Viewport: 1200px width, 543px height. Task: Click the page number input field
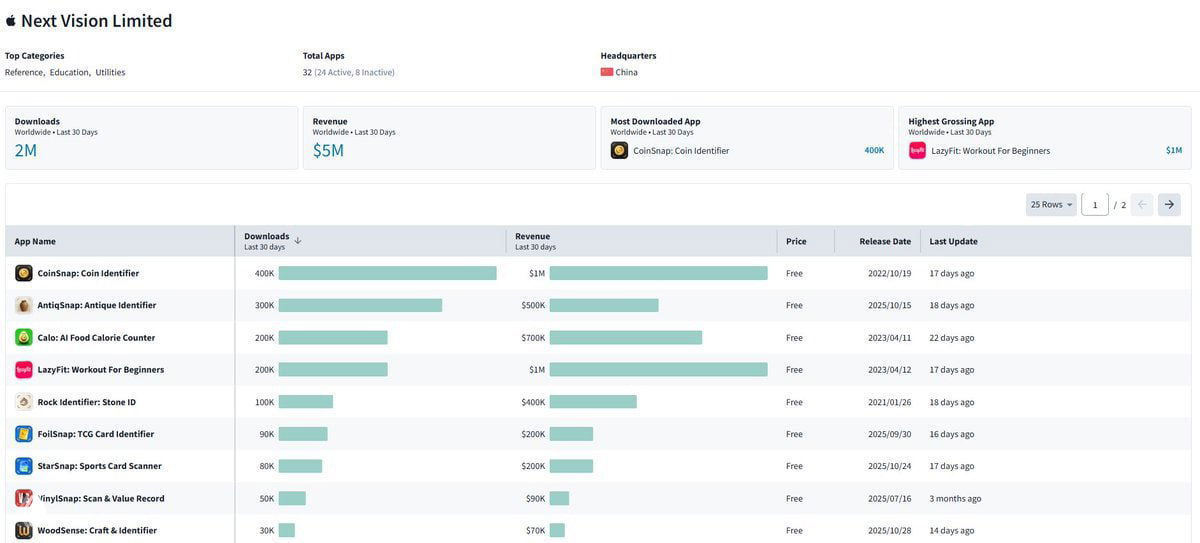1094,205
